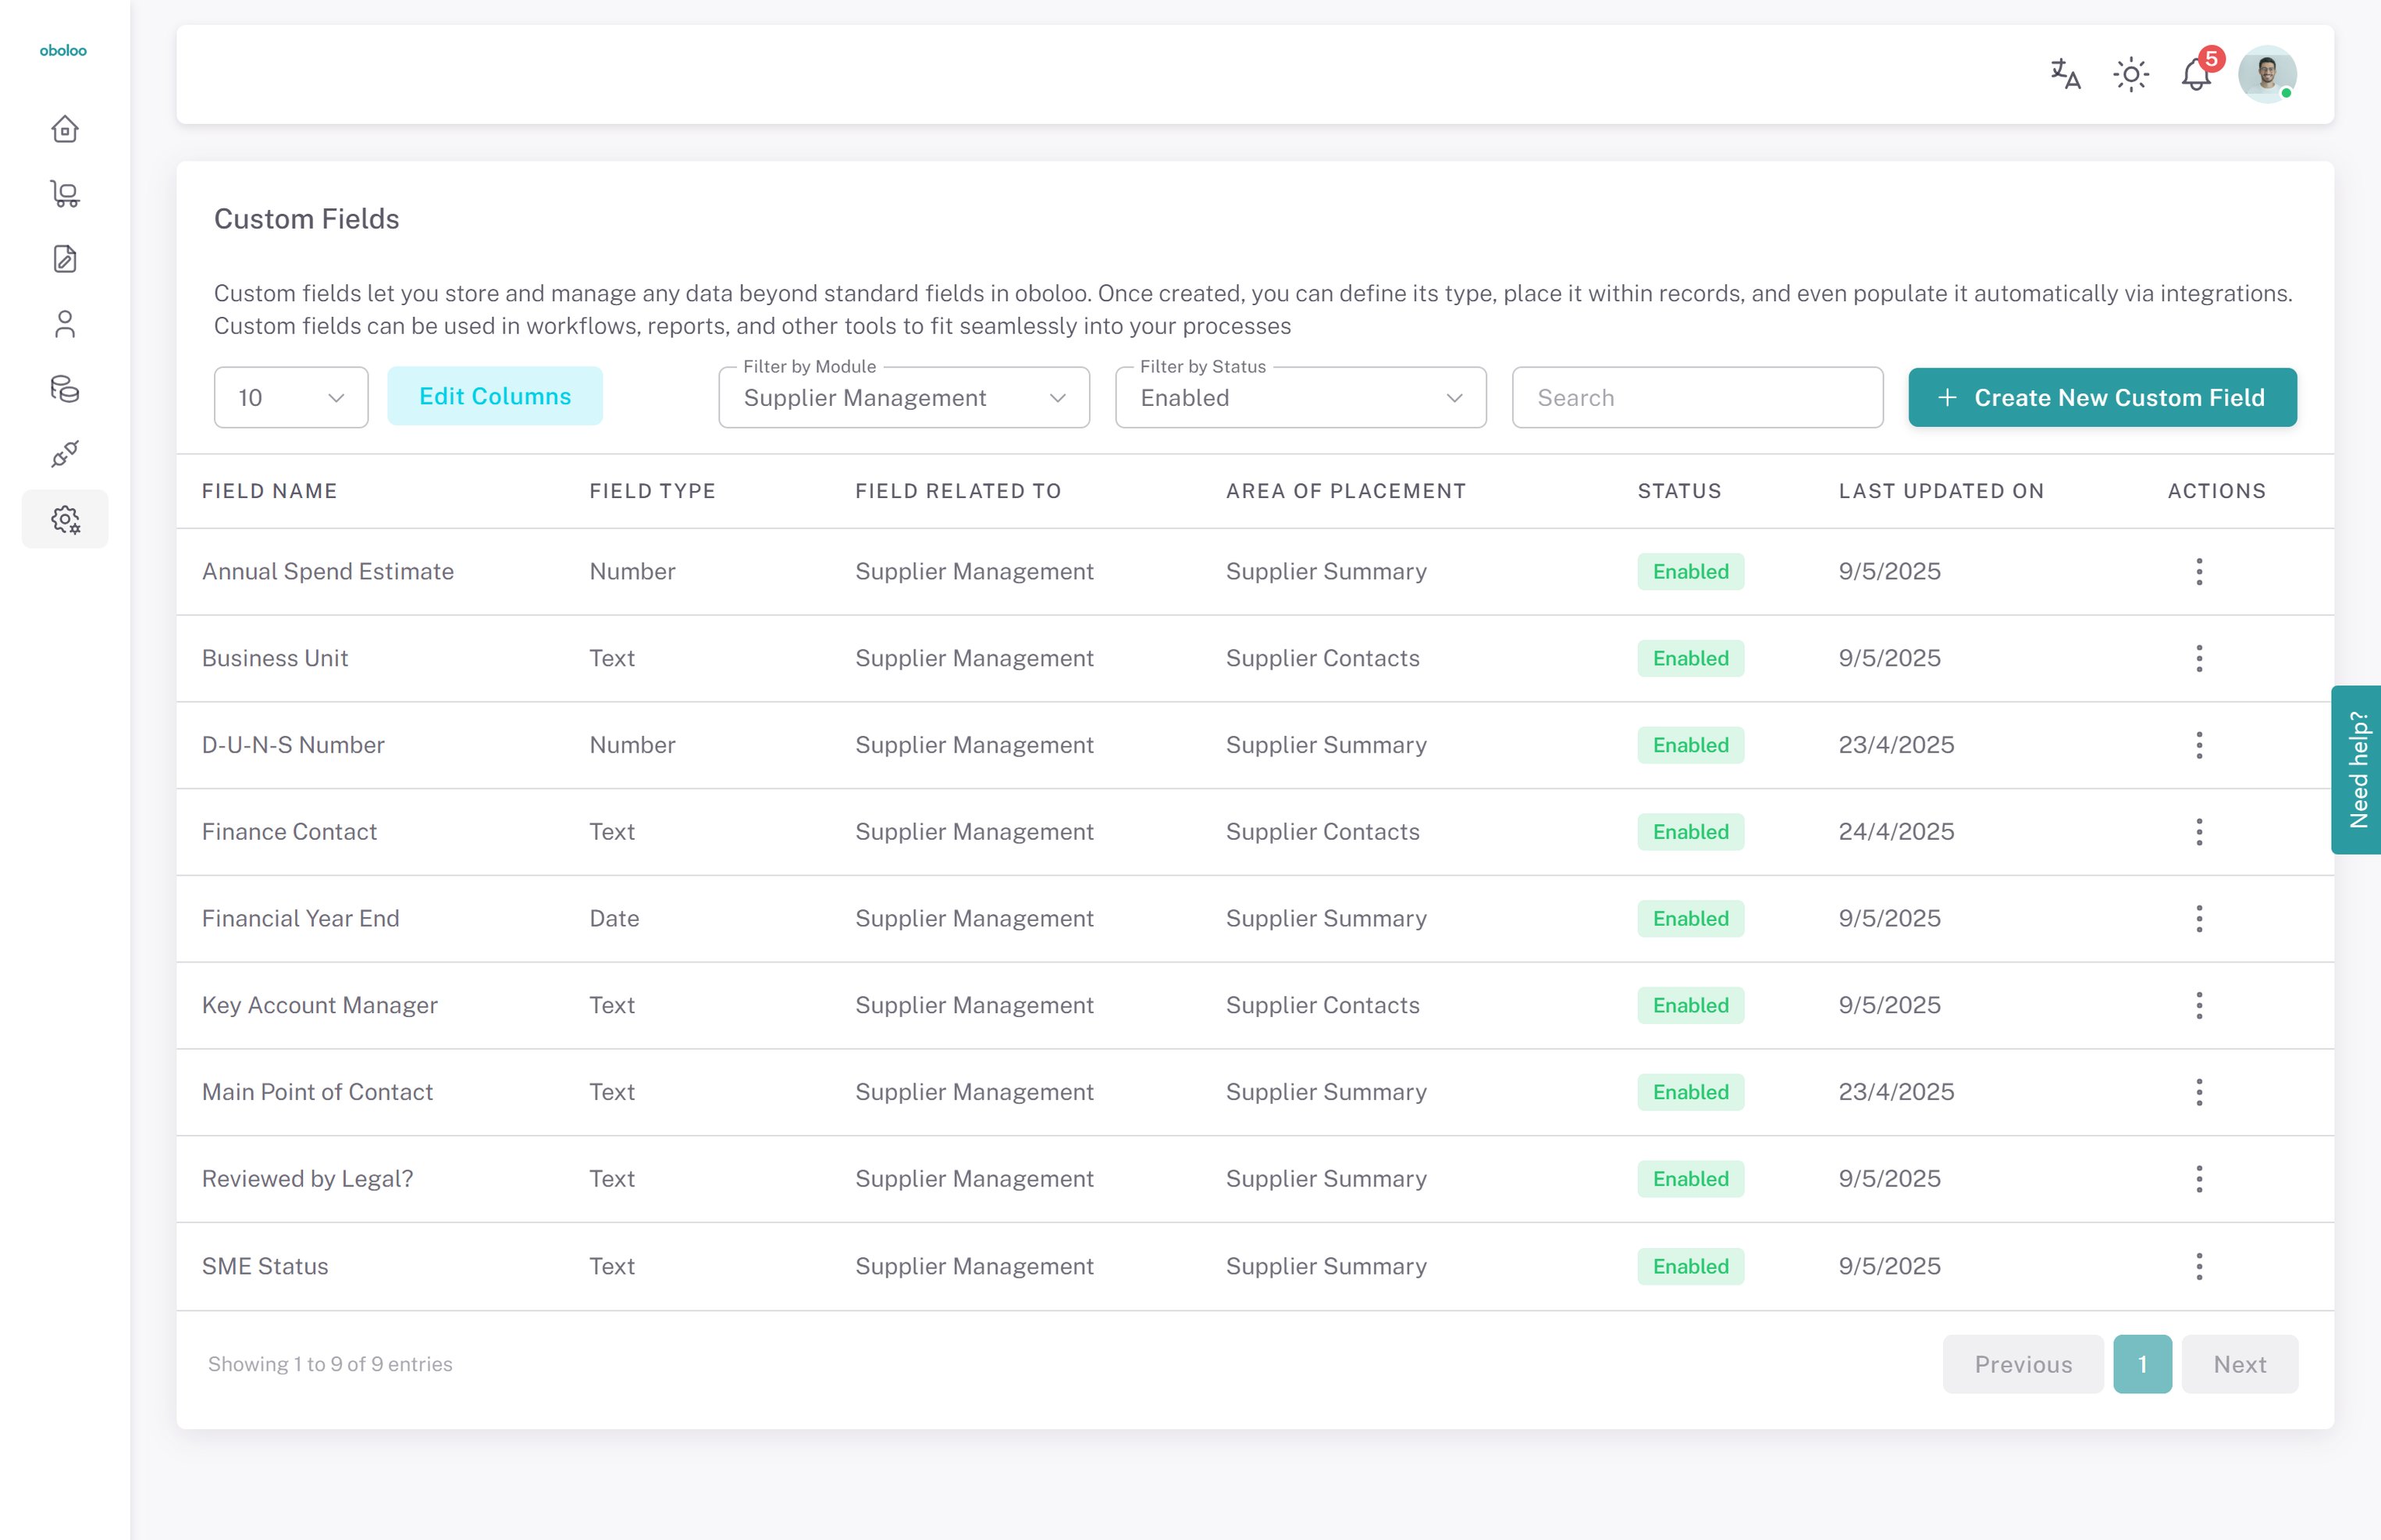Viewport: 2381px width, 1540px height.
Task: Click into the Search field
Action: tap(1697, 398)
